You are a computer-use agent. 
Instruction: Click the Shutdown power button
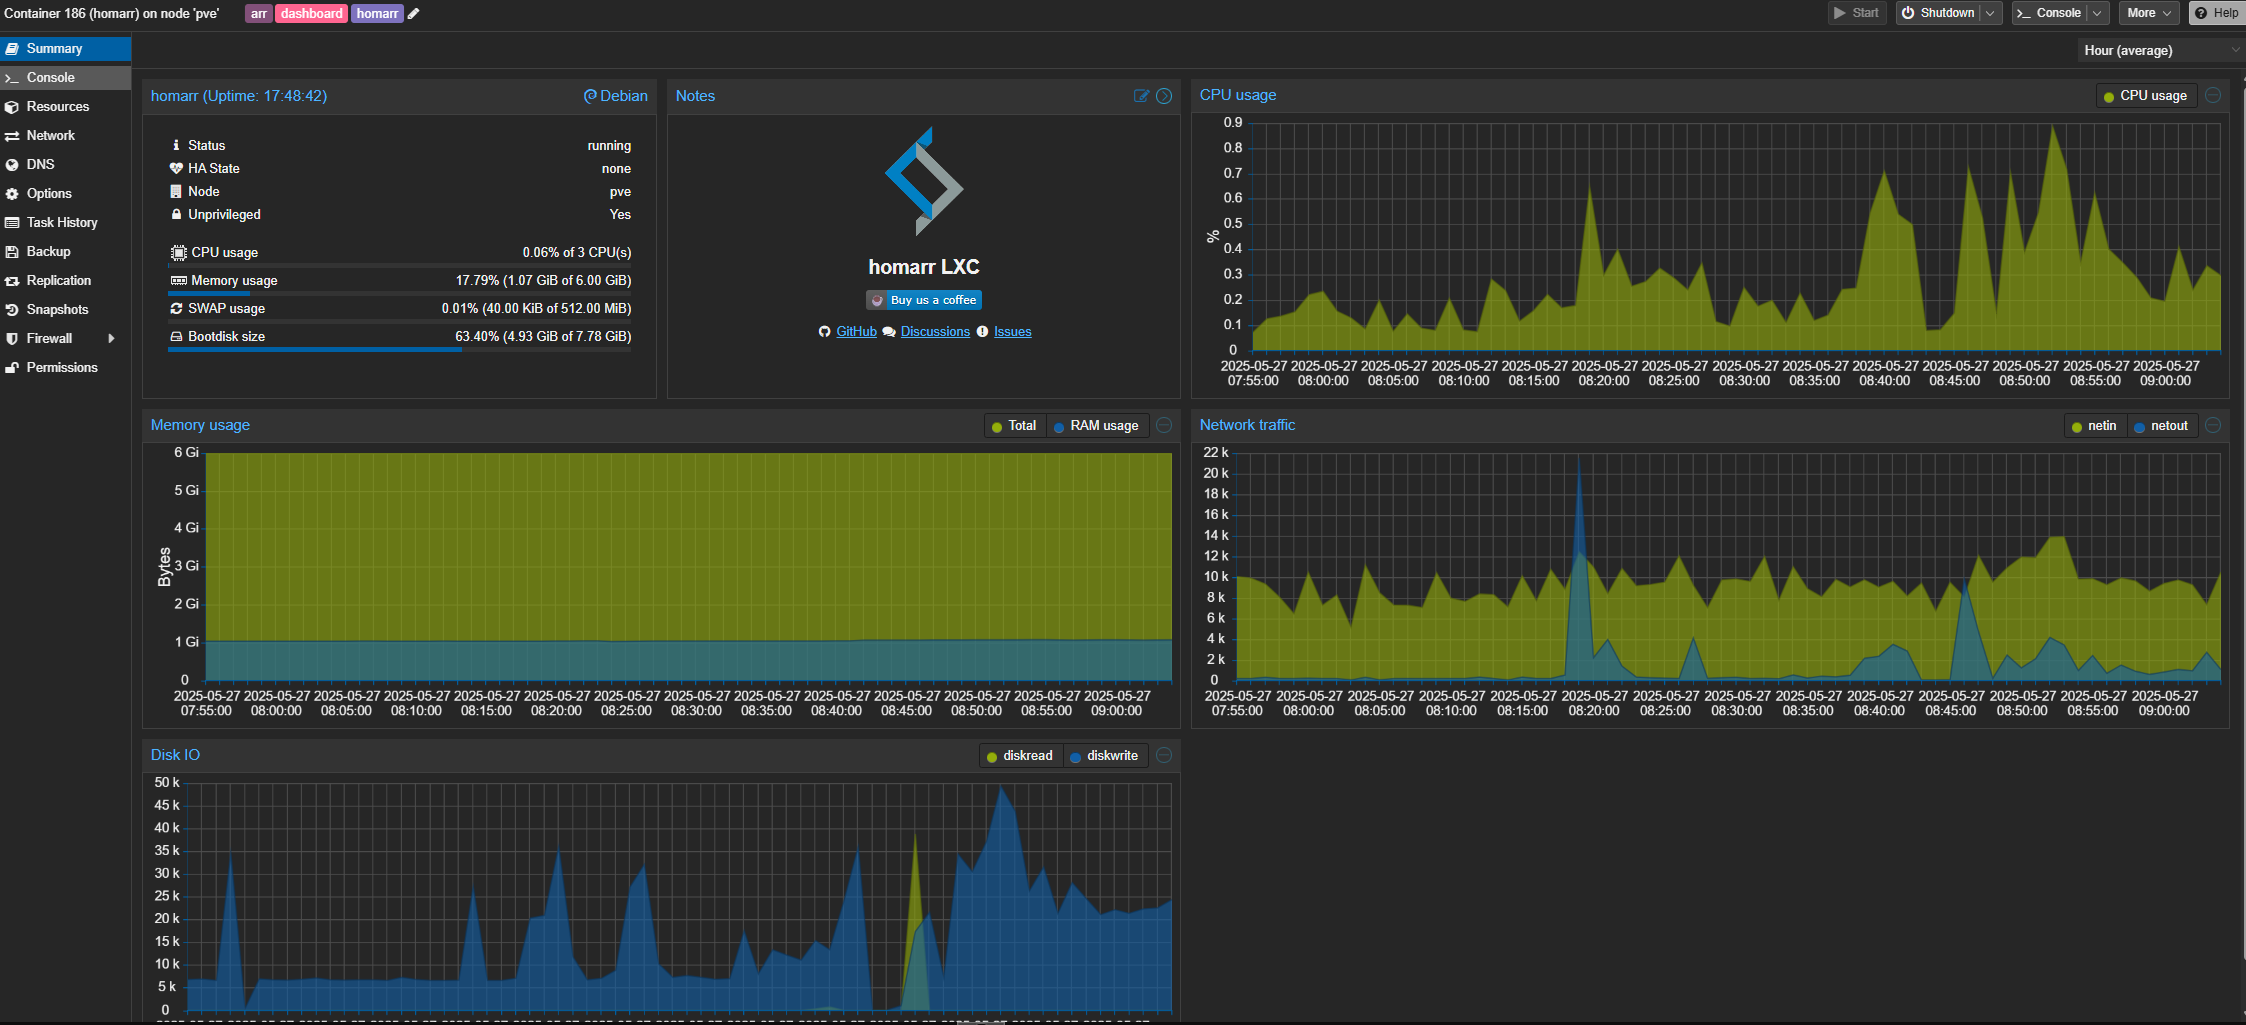[x=1937, y=13]
